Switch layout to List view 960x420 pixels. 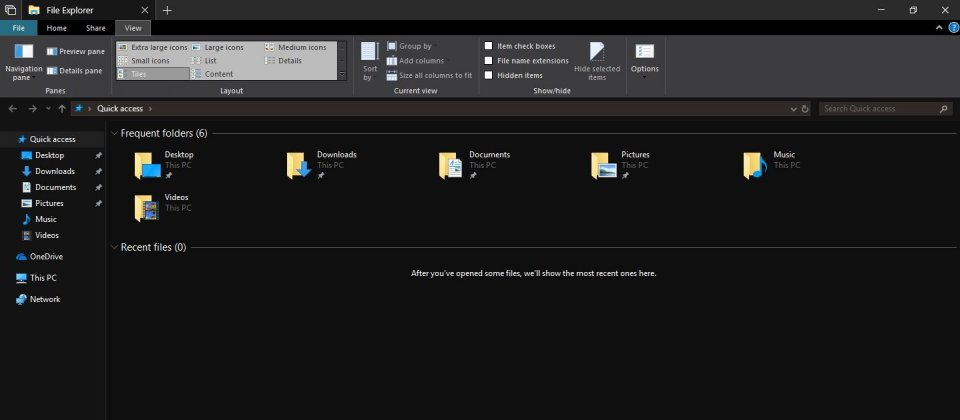pos(204,61)
